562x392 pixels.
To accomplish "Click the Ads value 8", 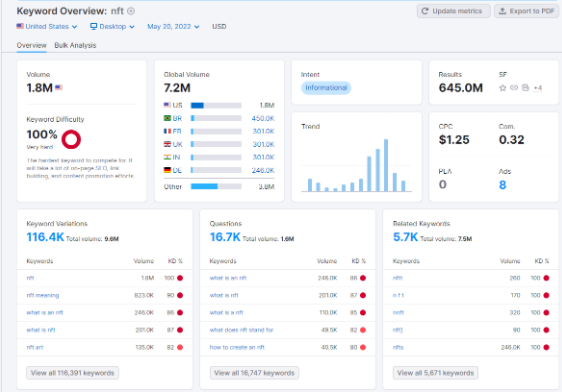I will point(503,185).
